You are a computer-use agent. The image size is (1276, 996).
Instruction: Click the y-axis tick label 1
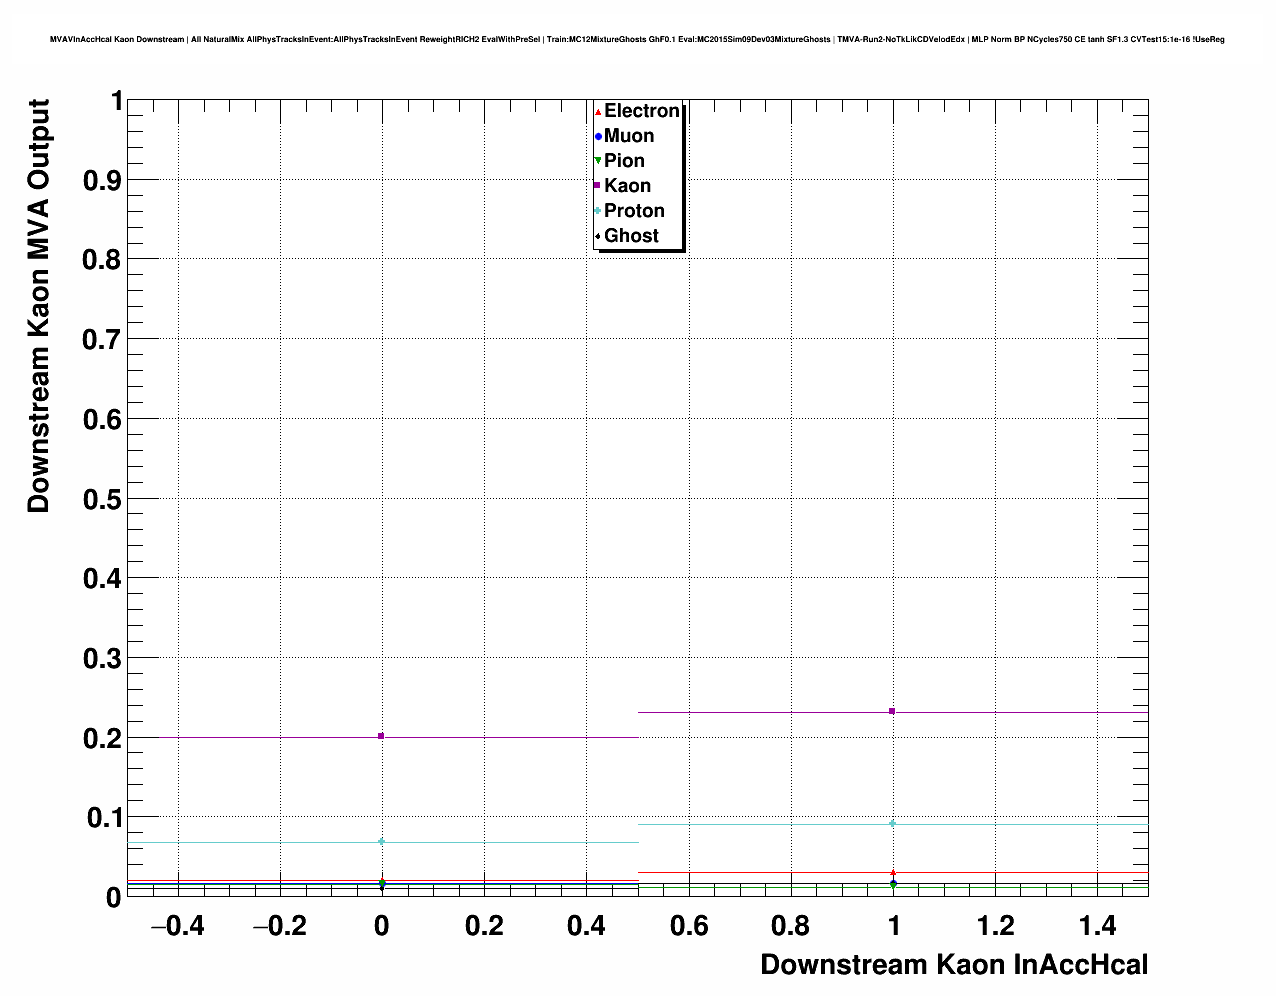tap(117, 101)
